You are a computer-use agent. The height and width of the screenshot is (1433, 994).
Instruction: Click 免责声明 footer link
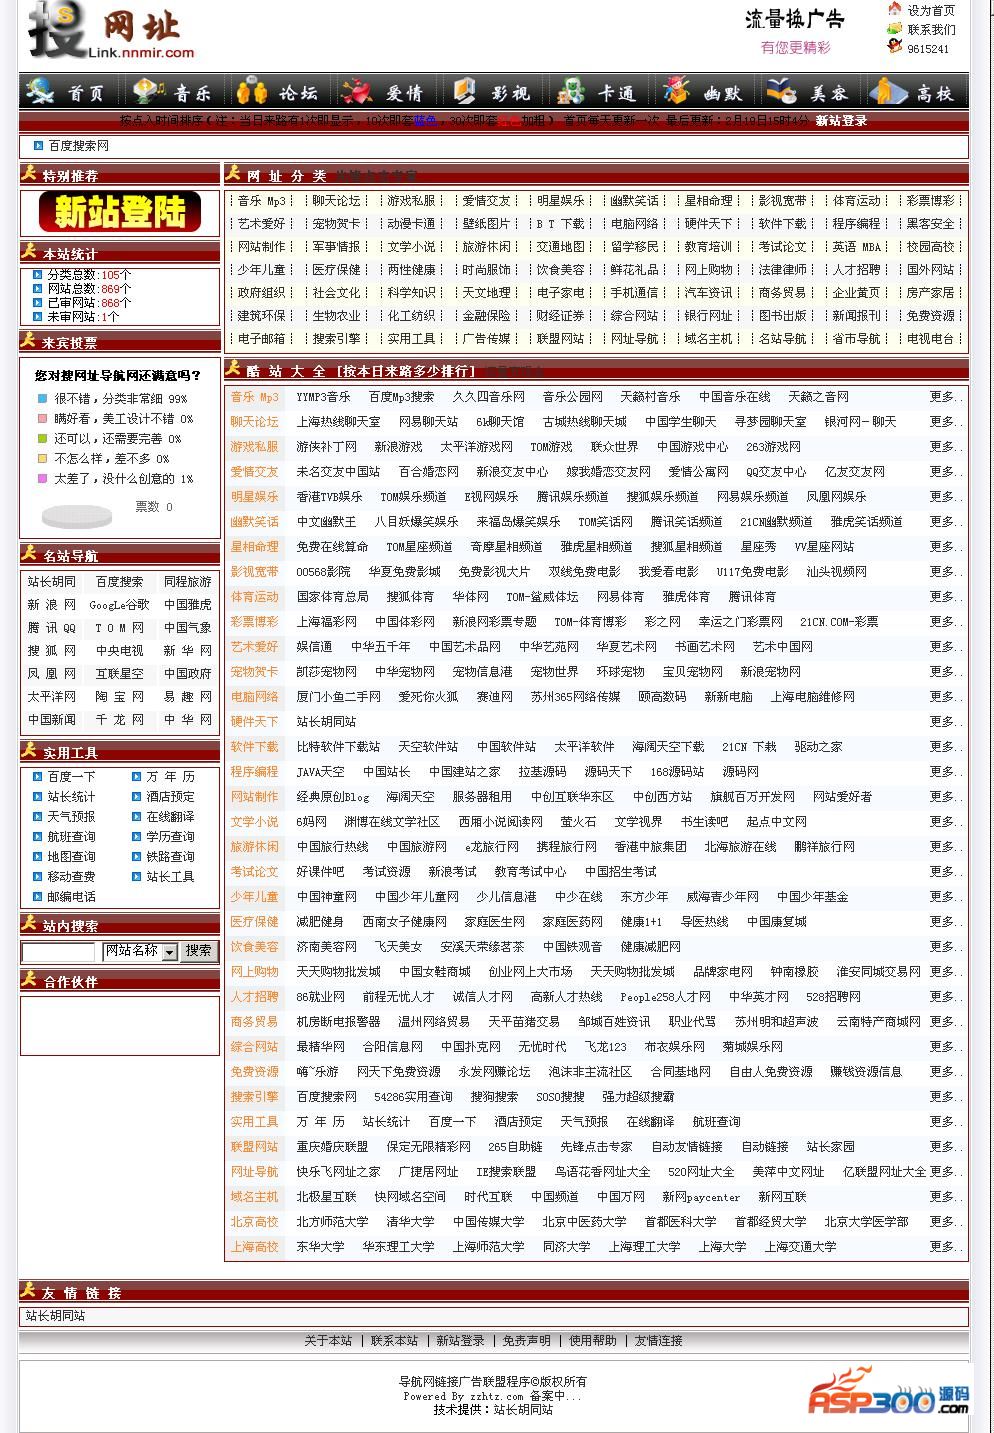click(526, 1341)
